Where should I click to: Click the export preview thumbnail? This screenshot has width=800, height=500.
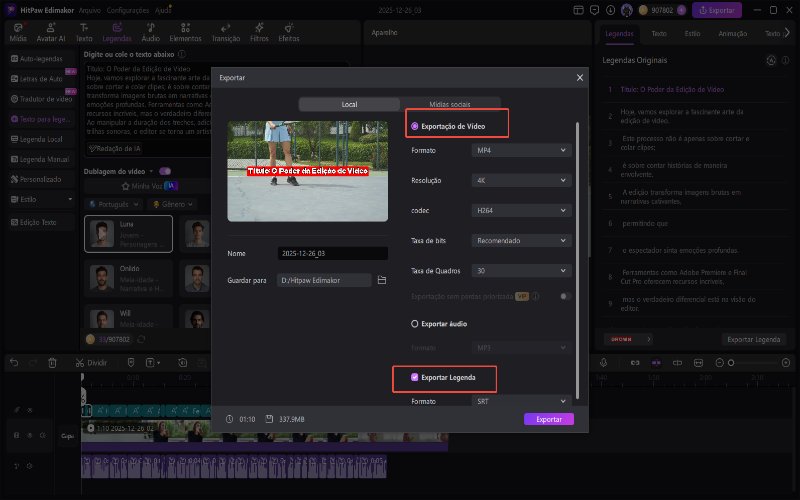pyautogui.click(x=308, y=171)
